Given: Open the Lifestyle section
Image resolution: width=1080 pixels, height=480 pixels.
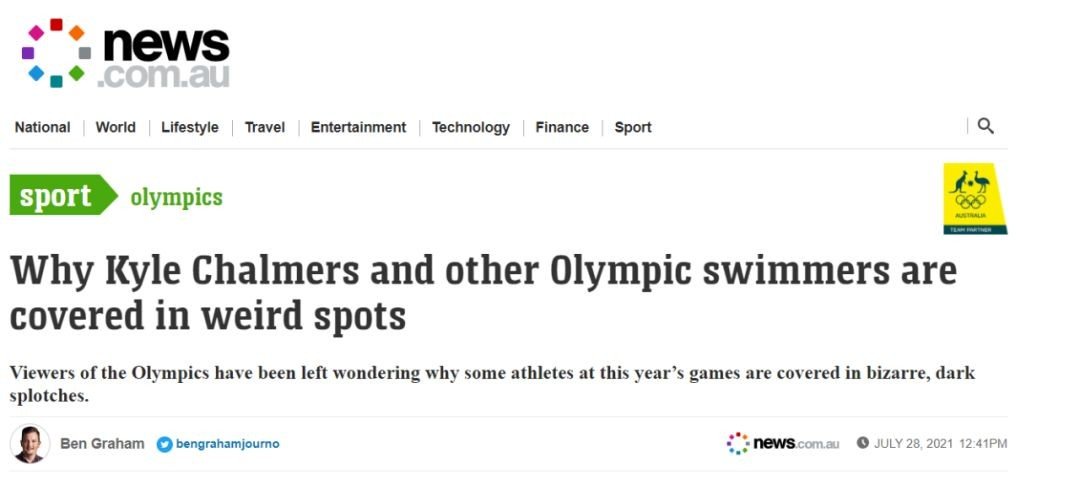Looking at the screenshot, I should (x=189, y=127).
